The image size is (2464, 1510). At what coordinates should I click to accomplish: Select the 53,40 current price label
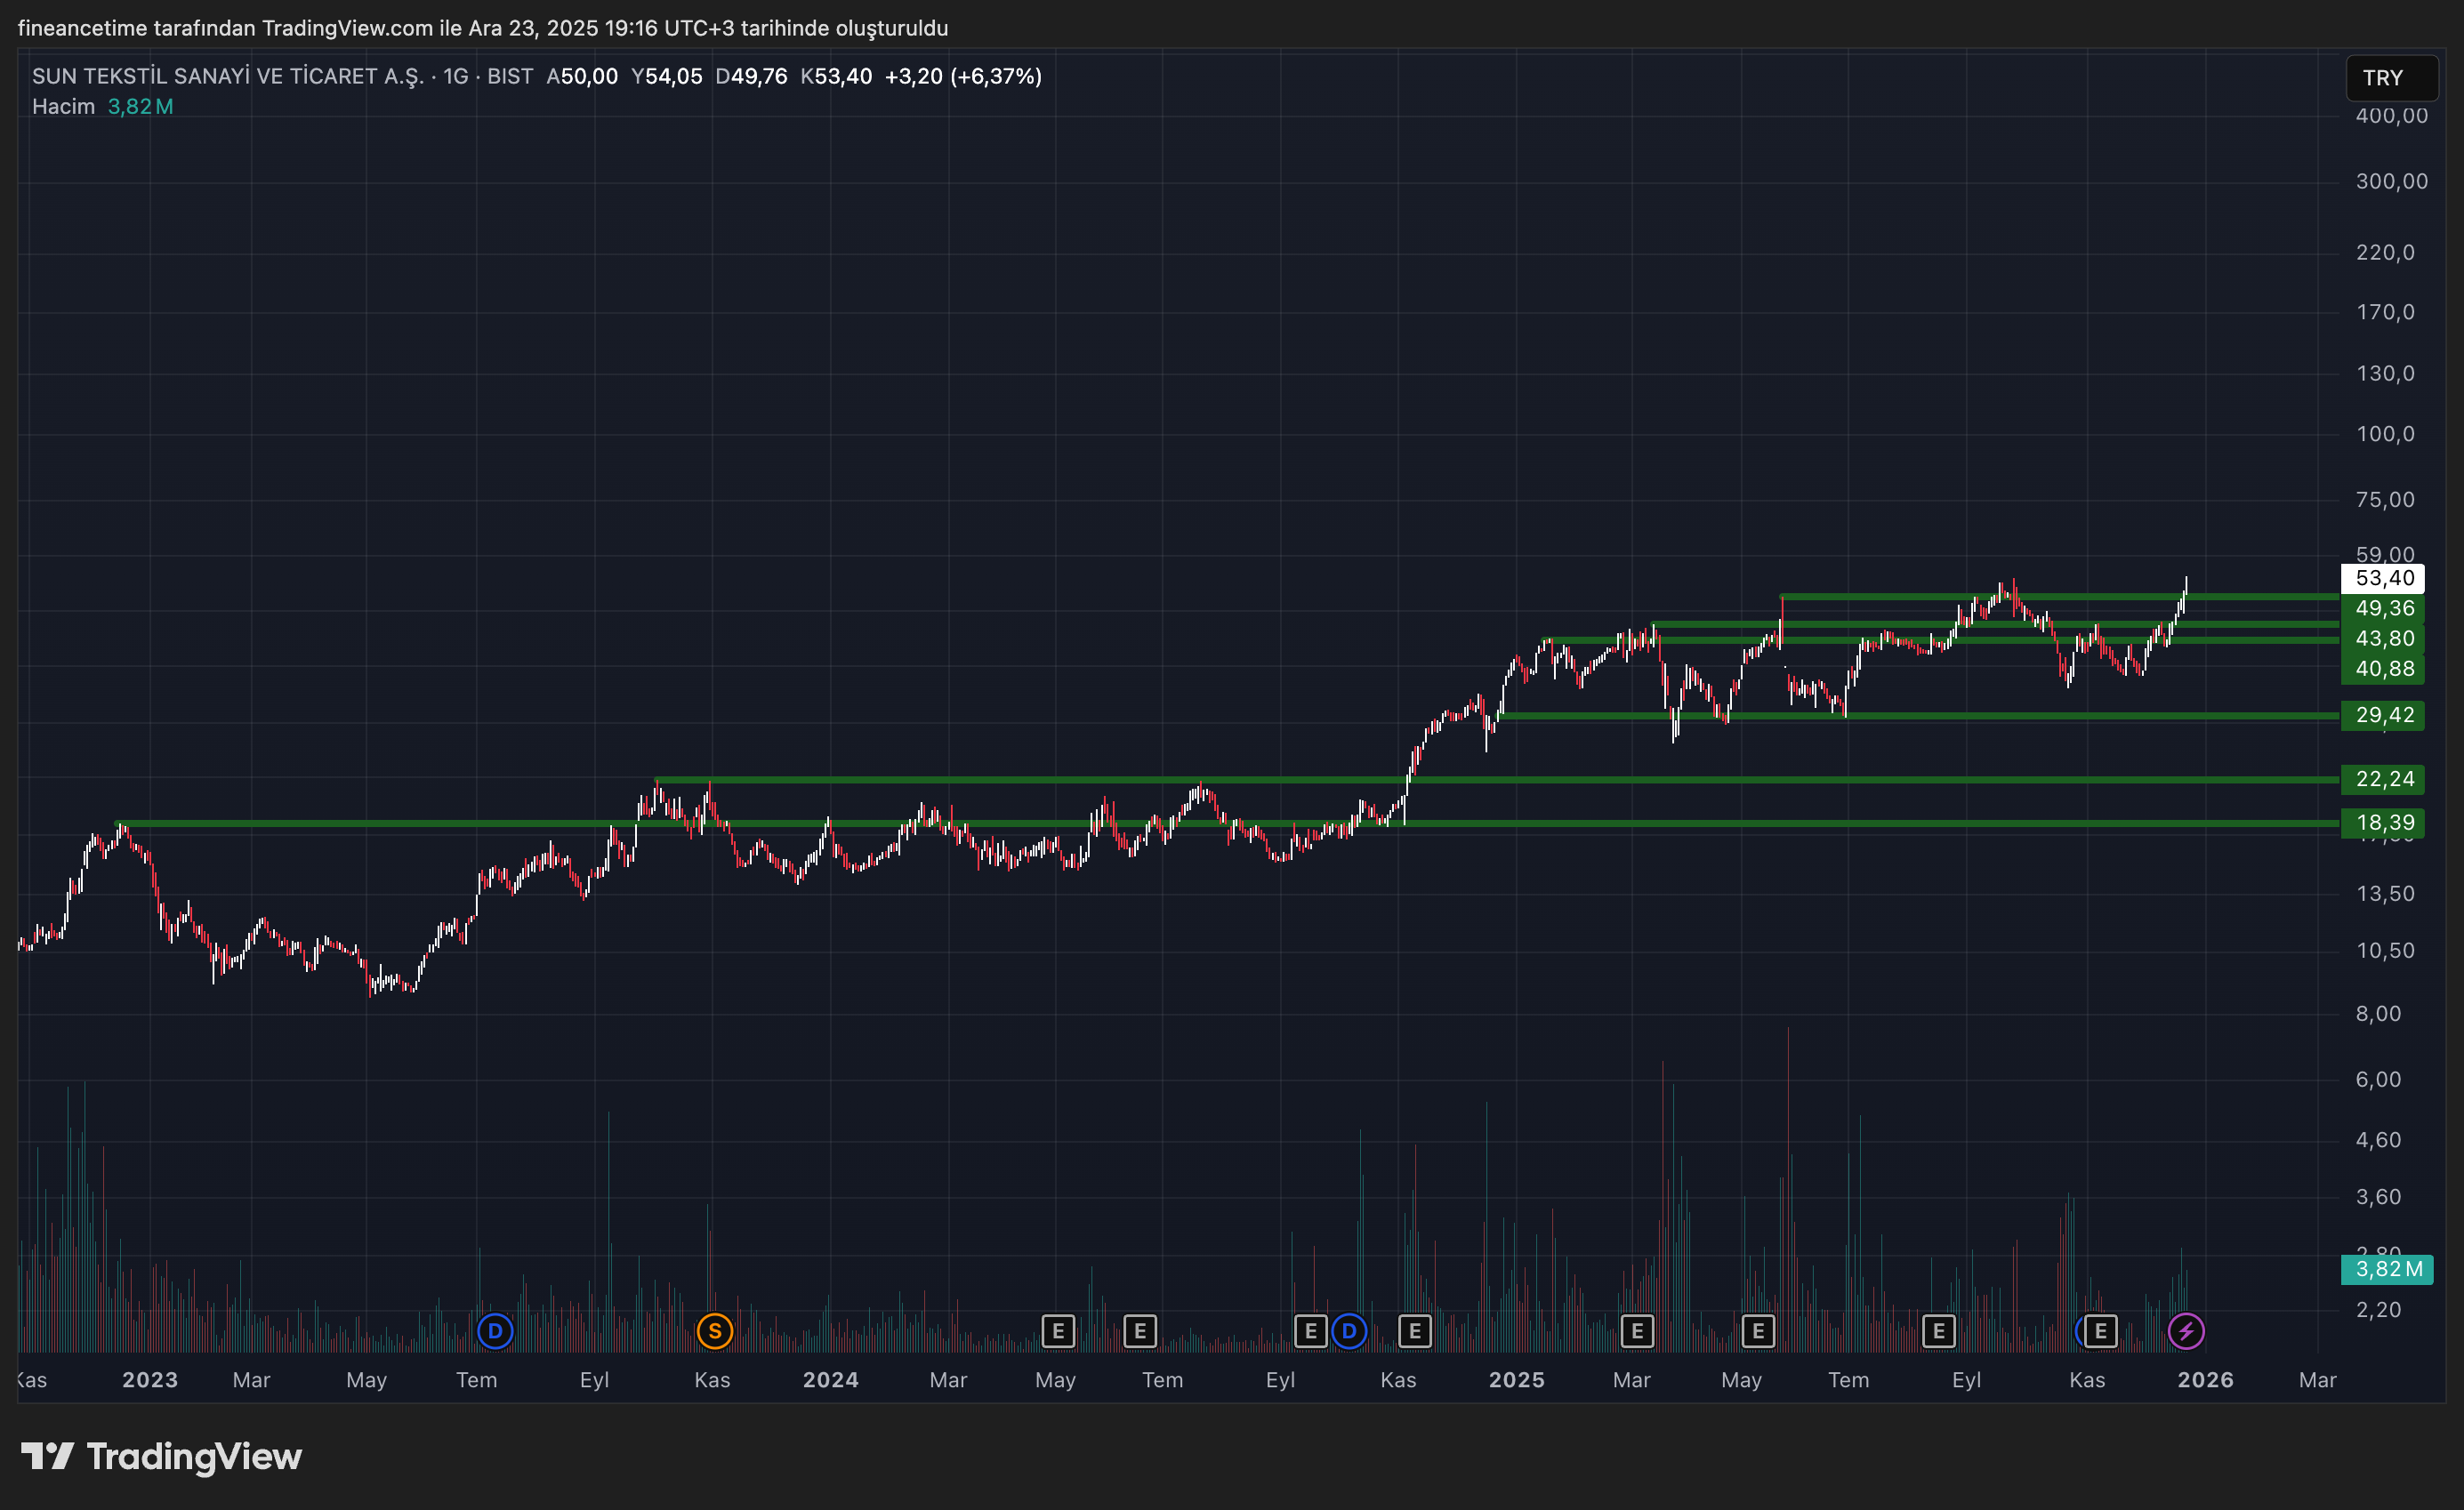[2383, 578]
